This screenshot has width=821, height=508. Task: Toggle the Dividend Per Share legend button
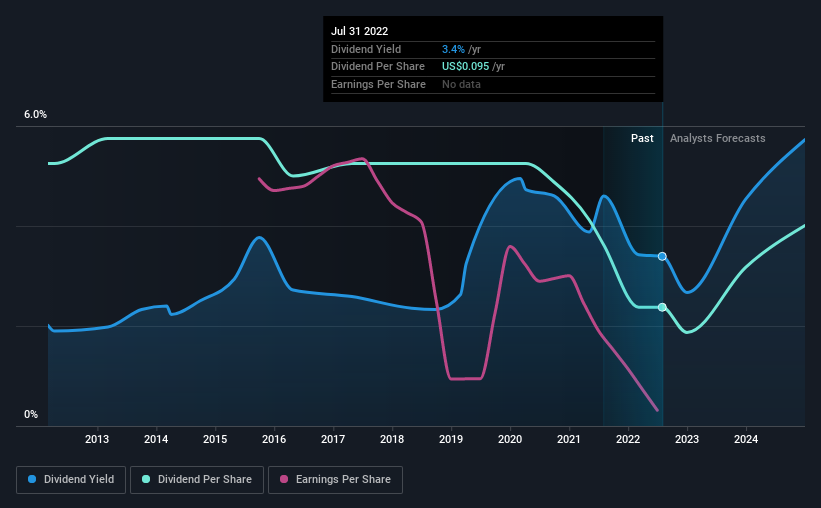coord(197,480)
